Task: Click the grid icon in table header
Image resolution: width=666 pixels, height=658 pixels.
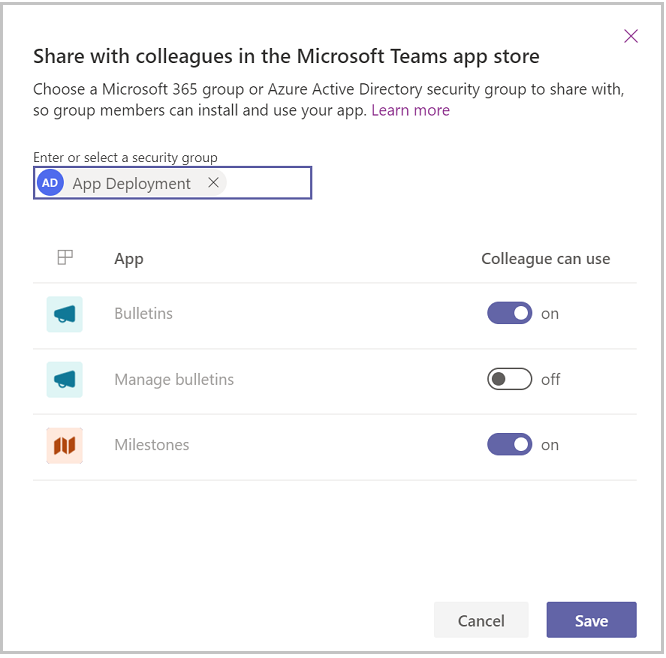Action: pos(65,257)
